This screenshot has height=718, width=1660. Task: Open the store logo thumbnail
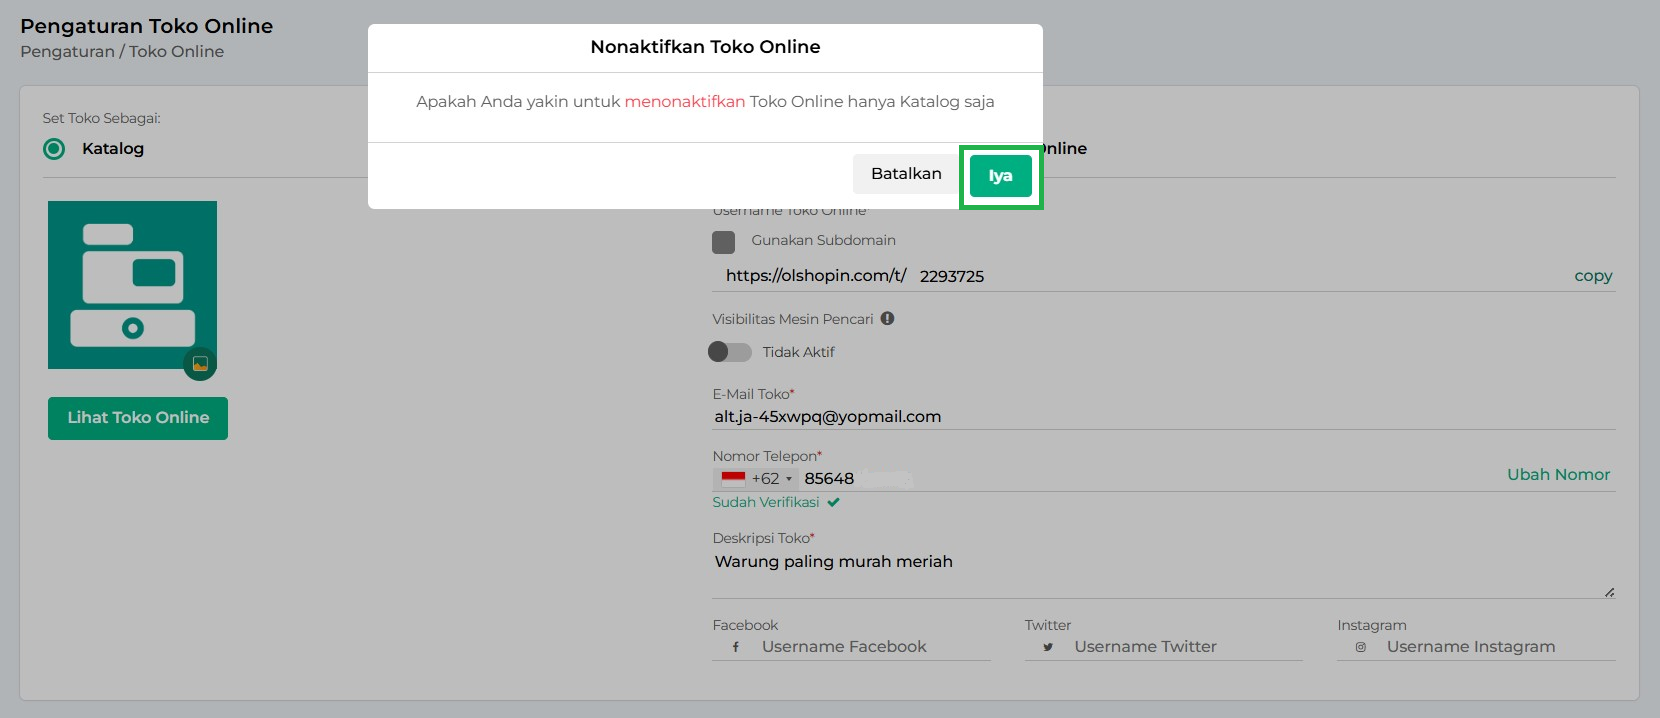click(132, 284)
